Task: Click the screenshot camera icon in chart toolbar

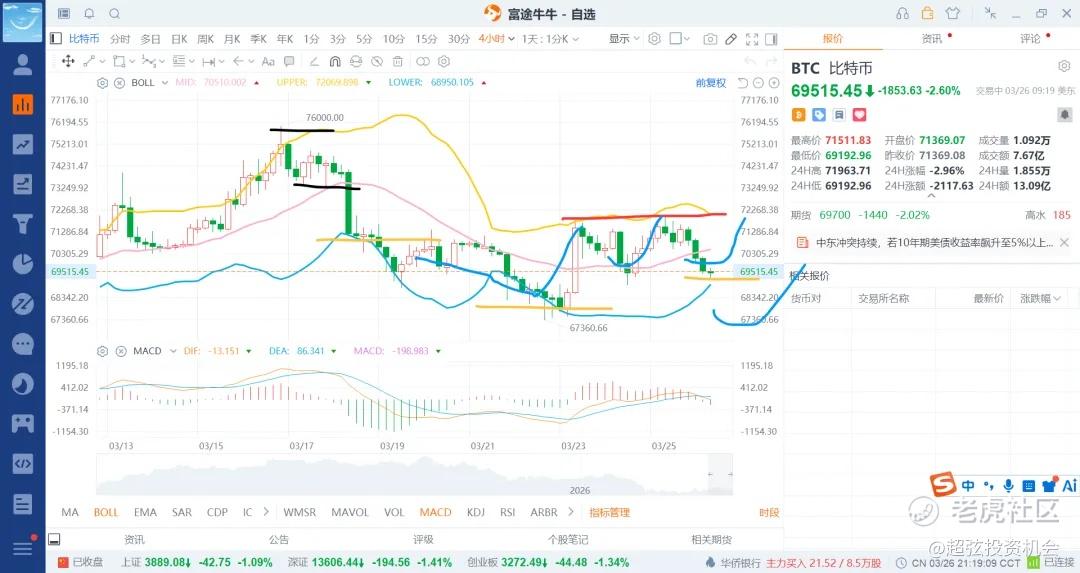Action: (x=710, y=39)
